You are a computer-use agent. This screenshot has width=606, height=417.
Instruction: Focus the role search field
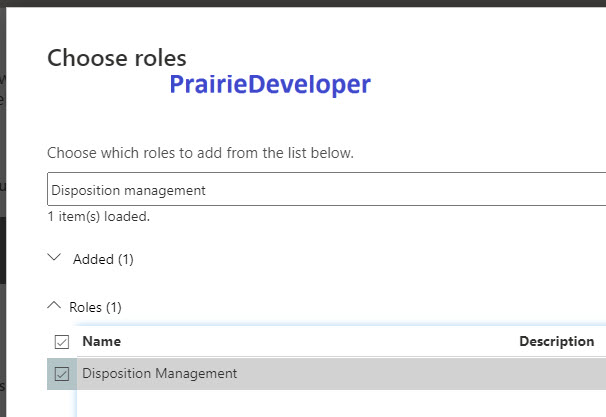327,189
